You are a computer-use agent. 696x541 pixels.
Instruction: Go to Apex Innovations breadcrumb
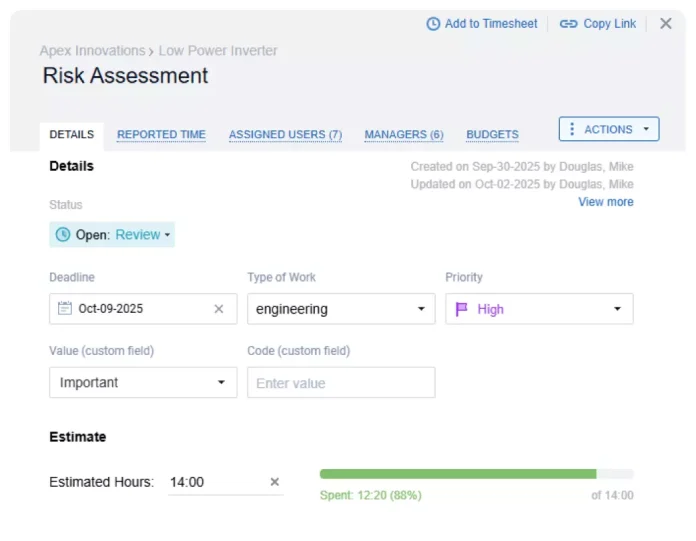point(92,51)
